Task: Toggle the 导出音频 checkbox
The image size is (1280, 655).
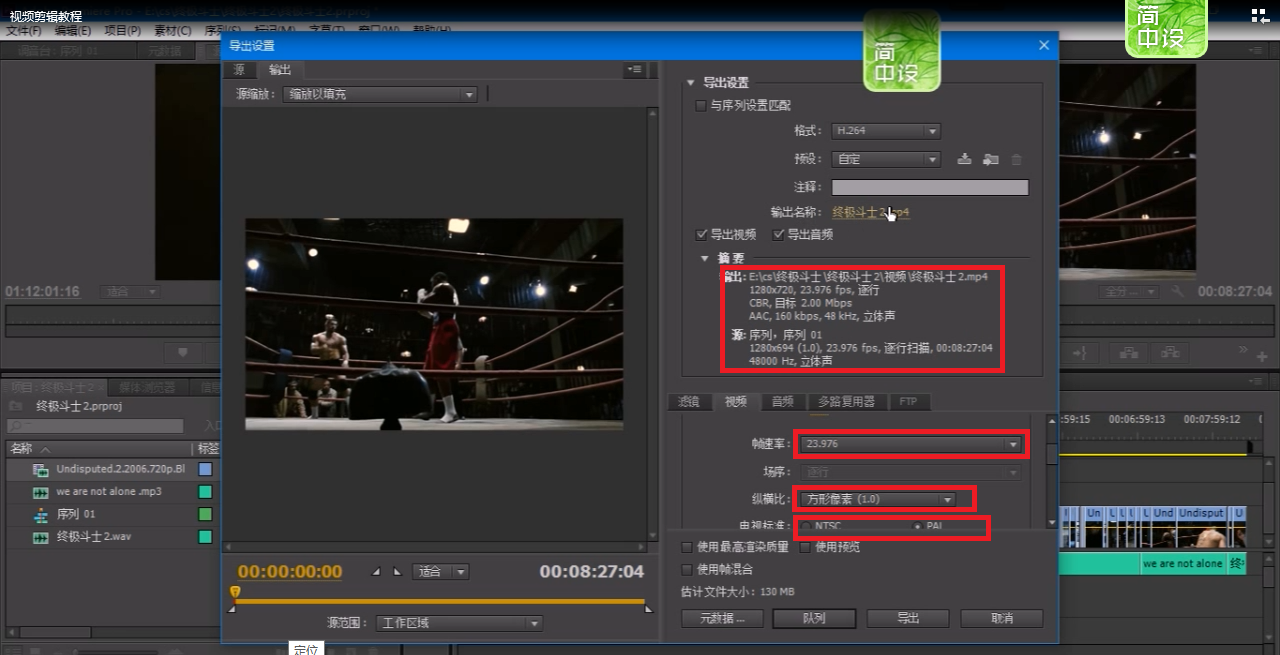Action: (778, 234)
